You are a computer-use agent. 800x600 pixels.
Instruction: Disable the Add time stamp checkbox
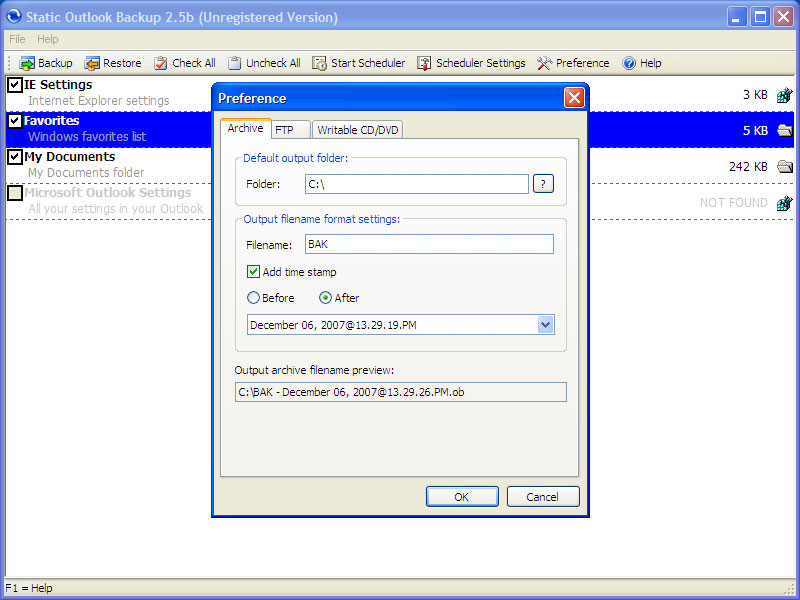coord(253,271)
